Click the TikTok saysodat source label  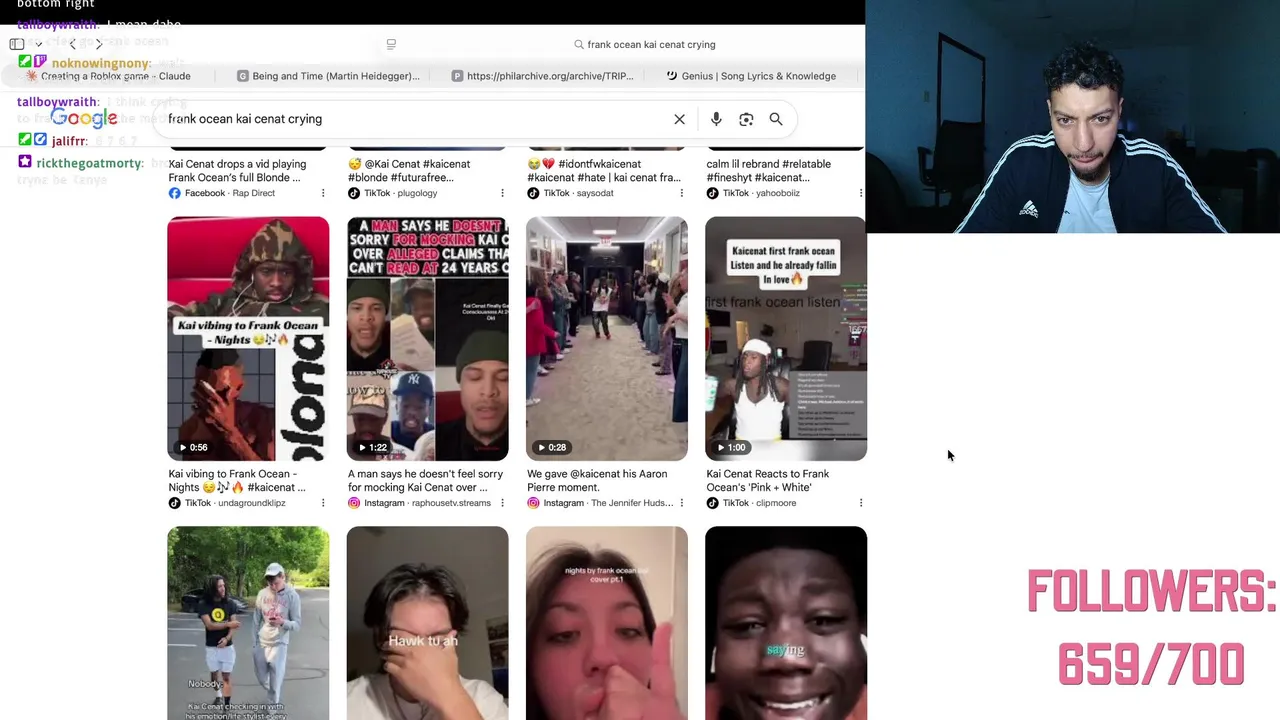(570, 193)
